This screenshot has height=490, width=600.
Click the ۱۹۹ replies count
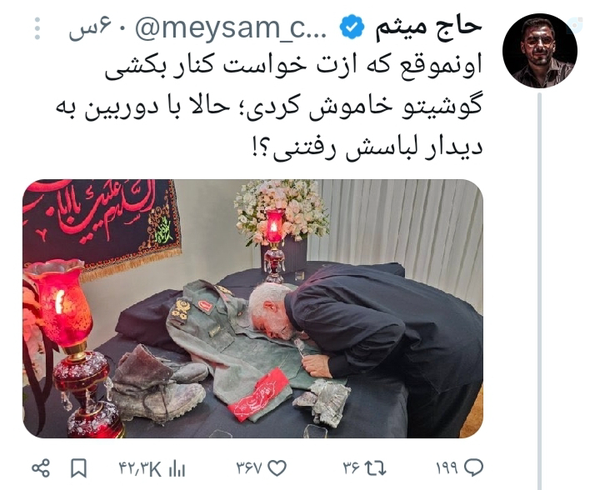(x=447, y=467)
